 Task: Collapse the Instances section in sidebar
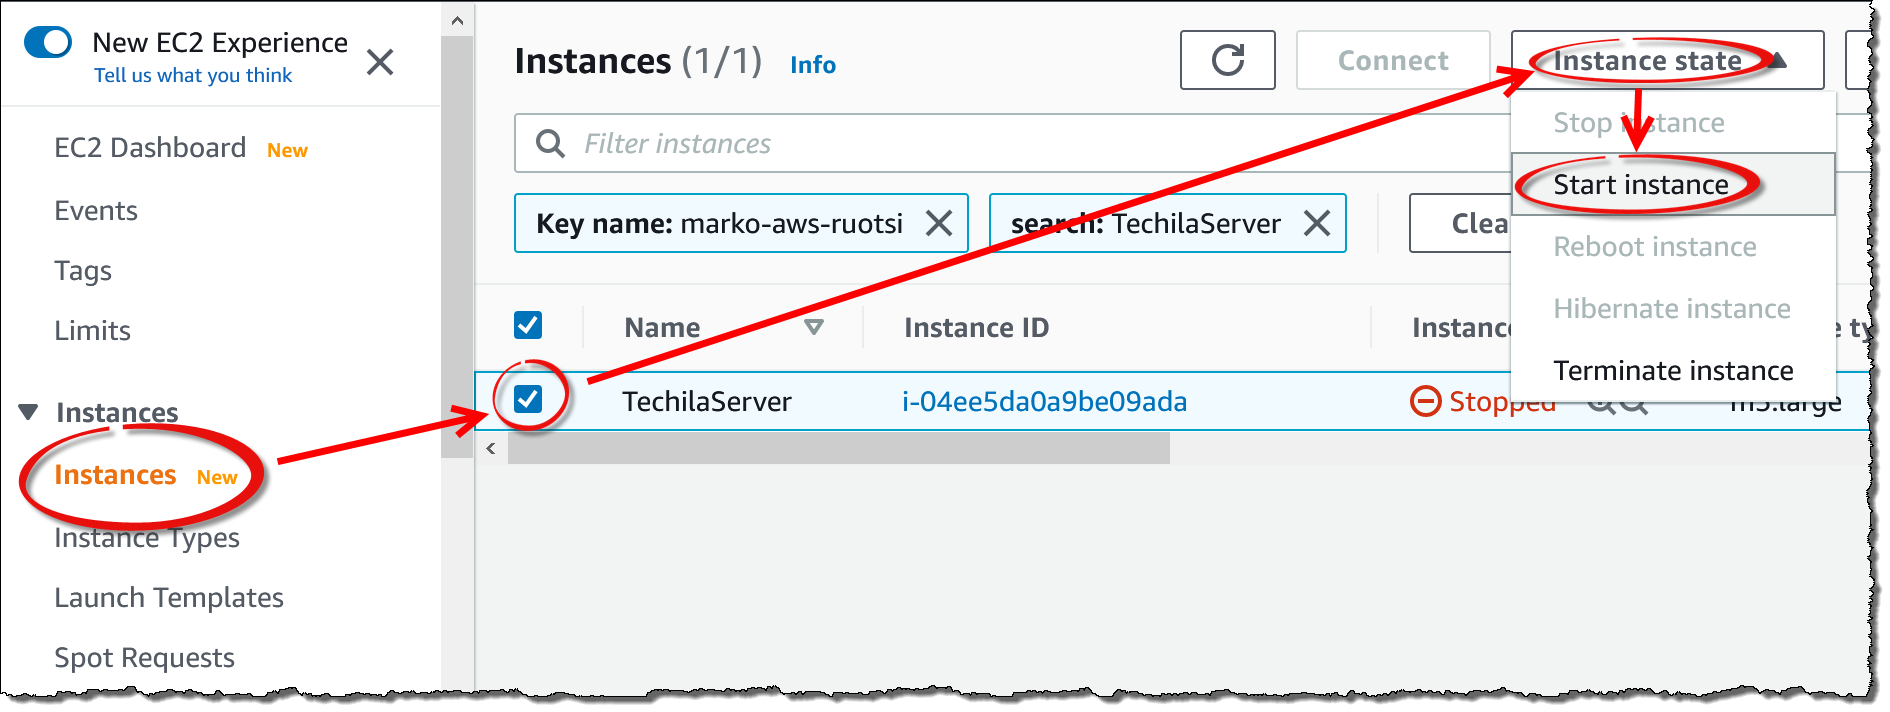[x=29, y=412]
